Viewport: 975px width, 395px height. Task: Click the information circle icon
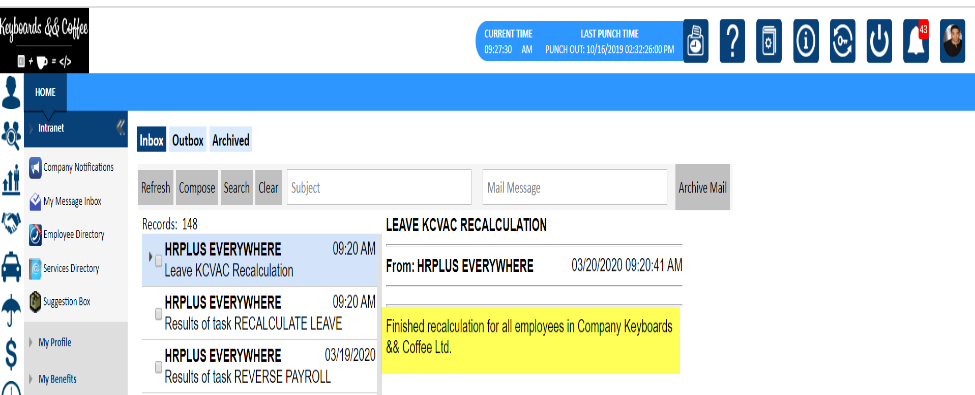pyautogui.click(x=806, y=41)
